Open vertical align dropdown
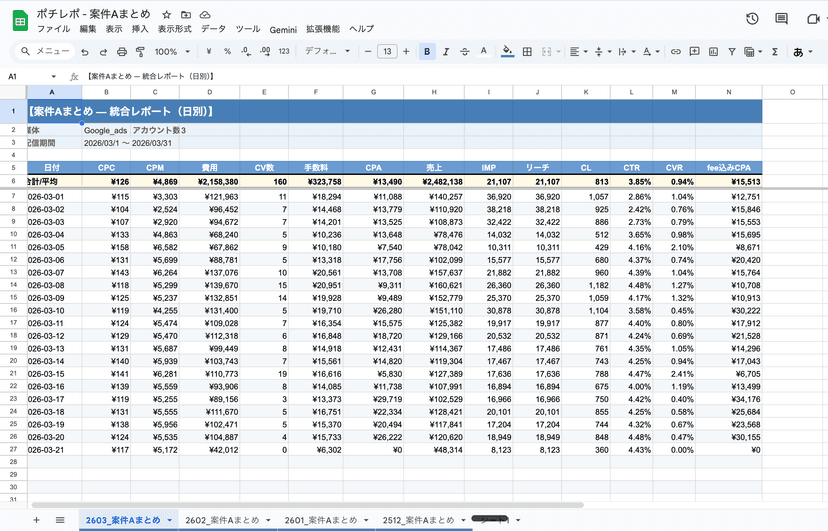The image size is (828, 531). click(x=603, y=51)
